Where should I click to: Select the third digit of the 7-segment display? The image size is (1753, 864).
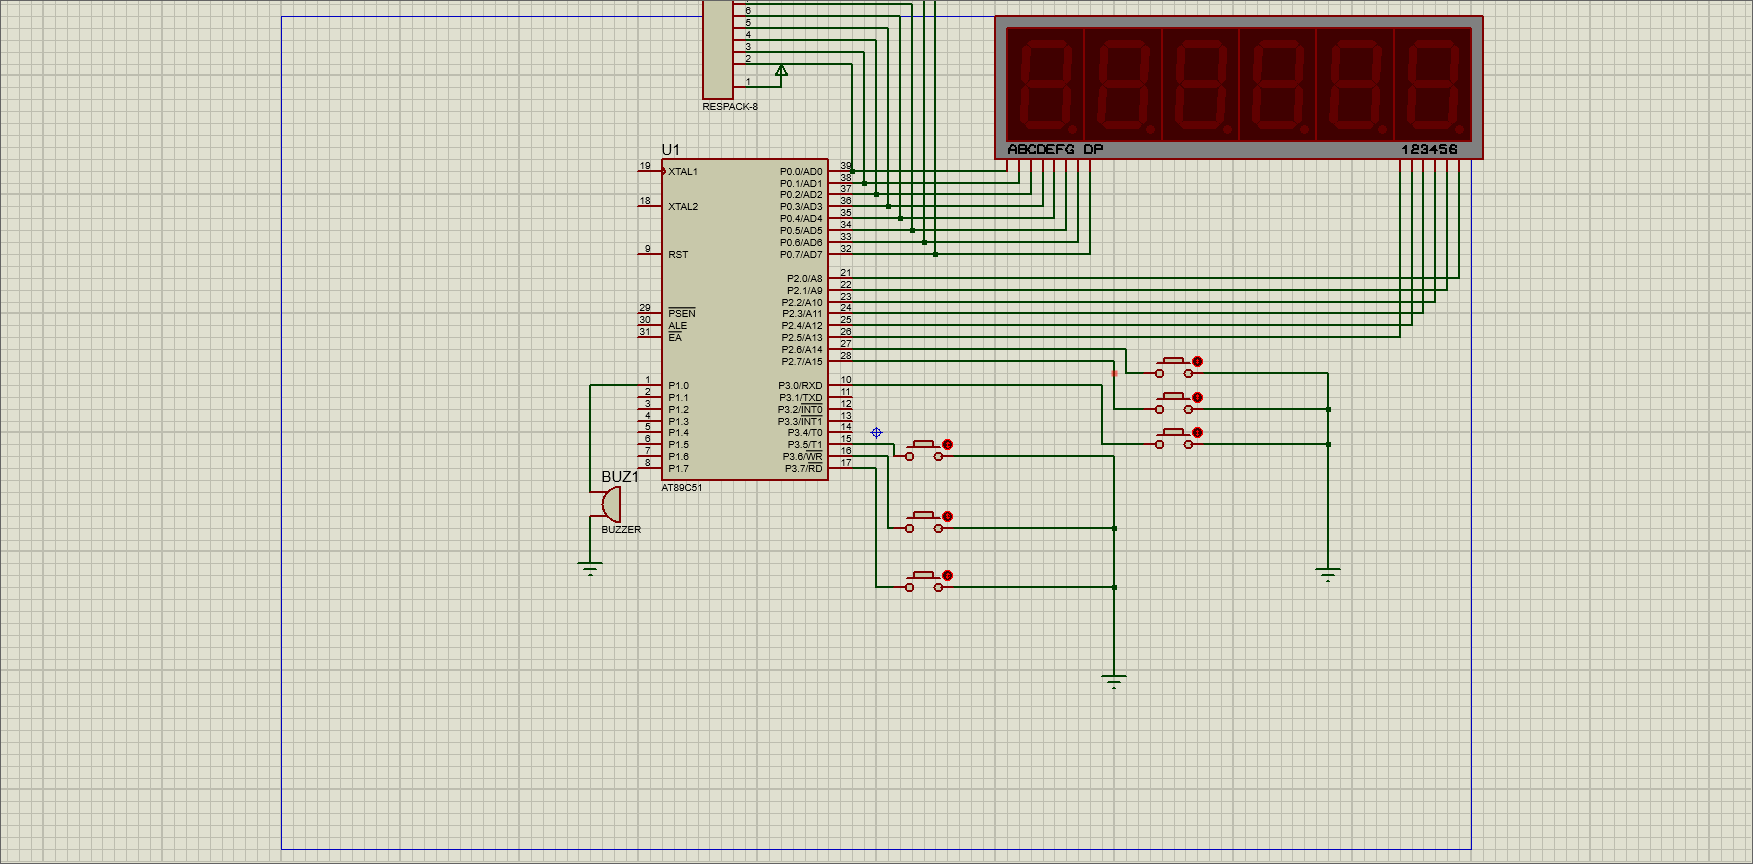(x=1201, y=83)
